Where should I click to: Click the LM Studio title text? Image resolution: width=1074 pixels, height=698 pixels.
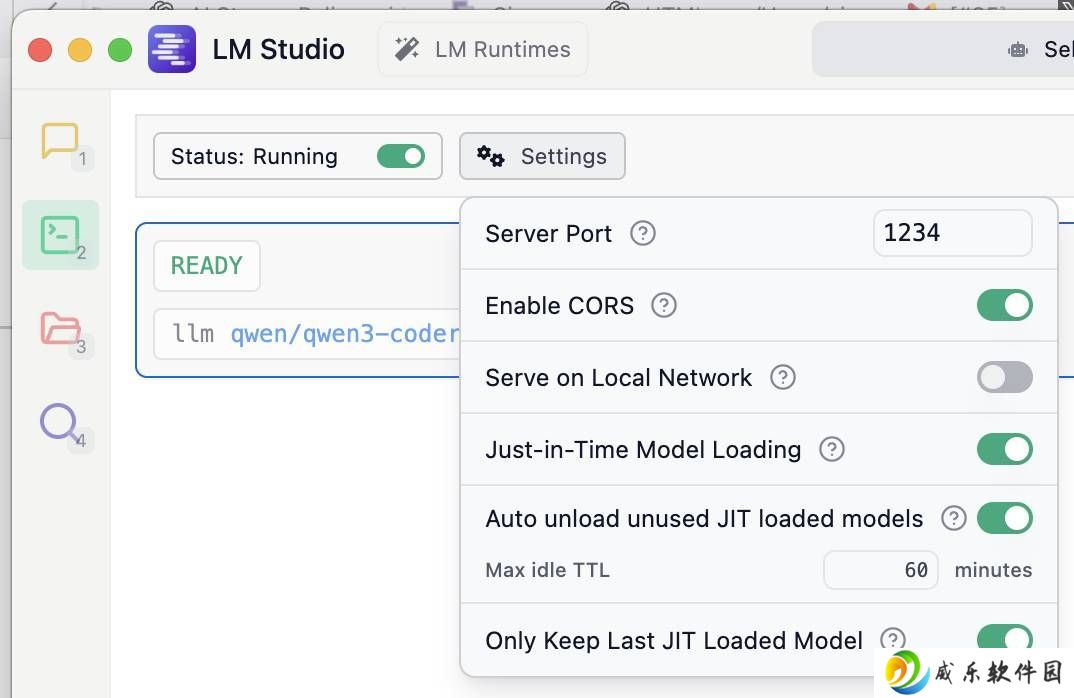pos(278,49)
